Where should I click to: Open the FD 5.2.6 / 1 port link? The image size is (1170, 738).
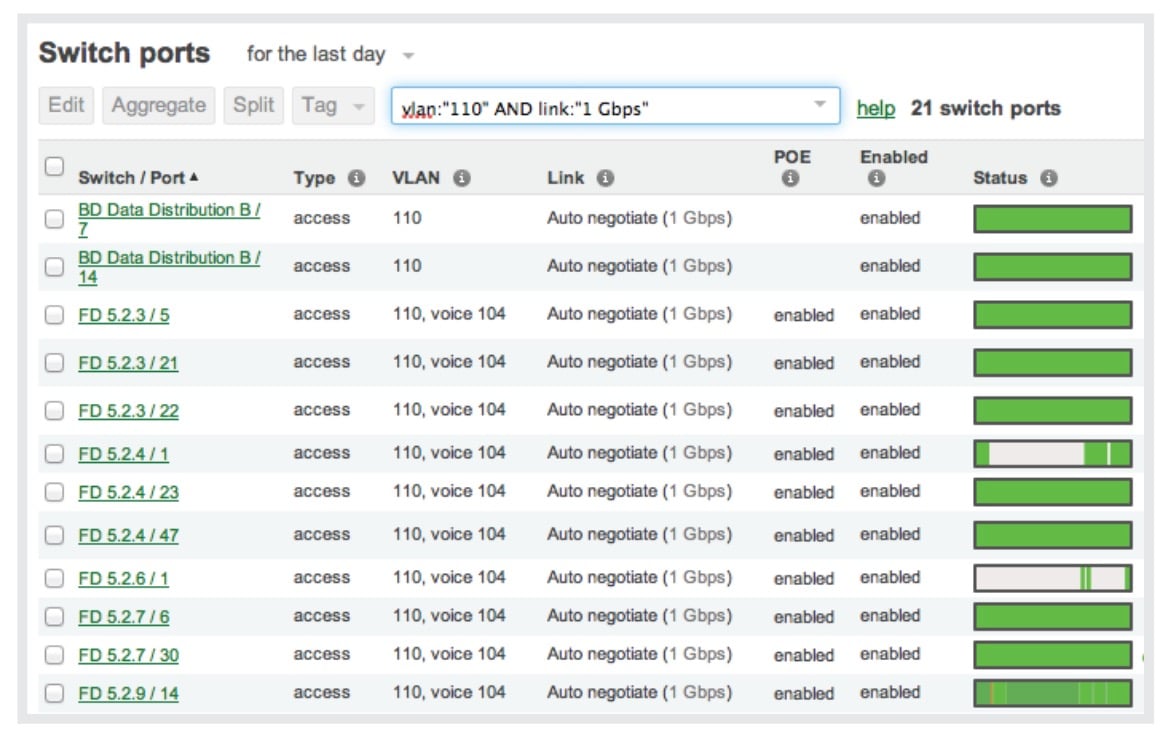pos(123,578)
